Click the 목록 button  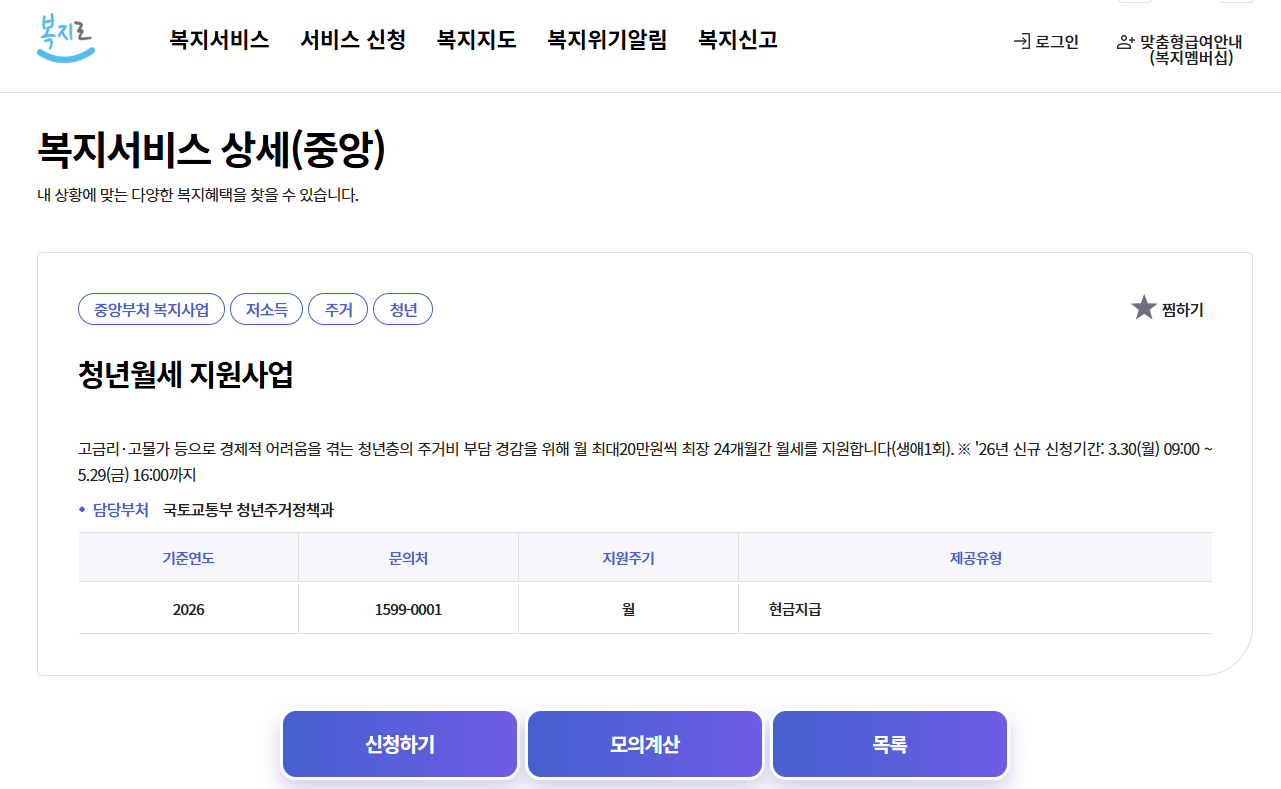click(x=890, y=744)
